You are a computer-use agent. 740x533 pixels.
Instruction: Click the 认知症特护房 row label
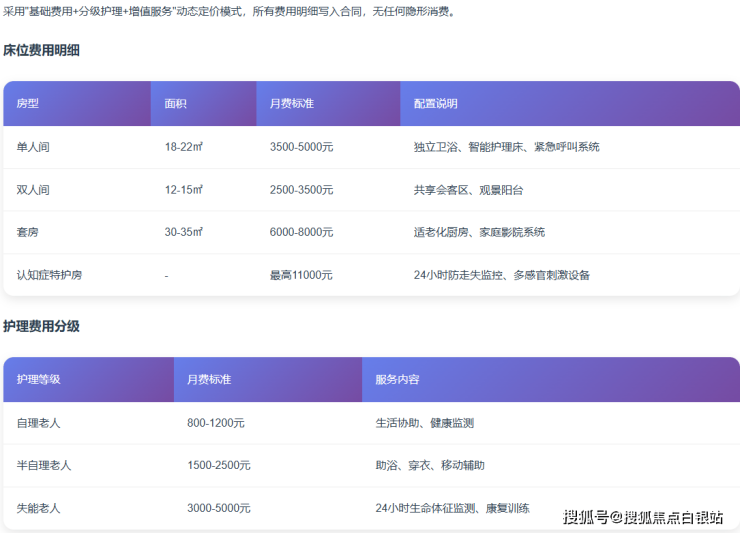click(x=49, y=275)
